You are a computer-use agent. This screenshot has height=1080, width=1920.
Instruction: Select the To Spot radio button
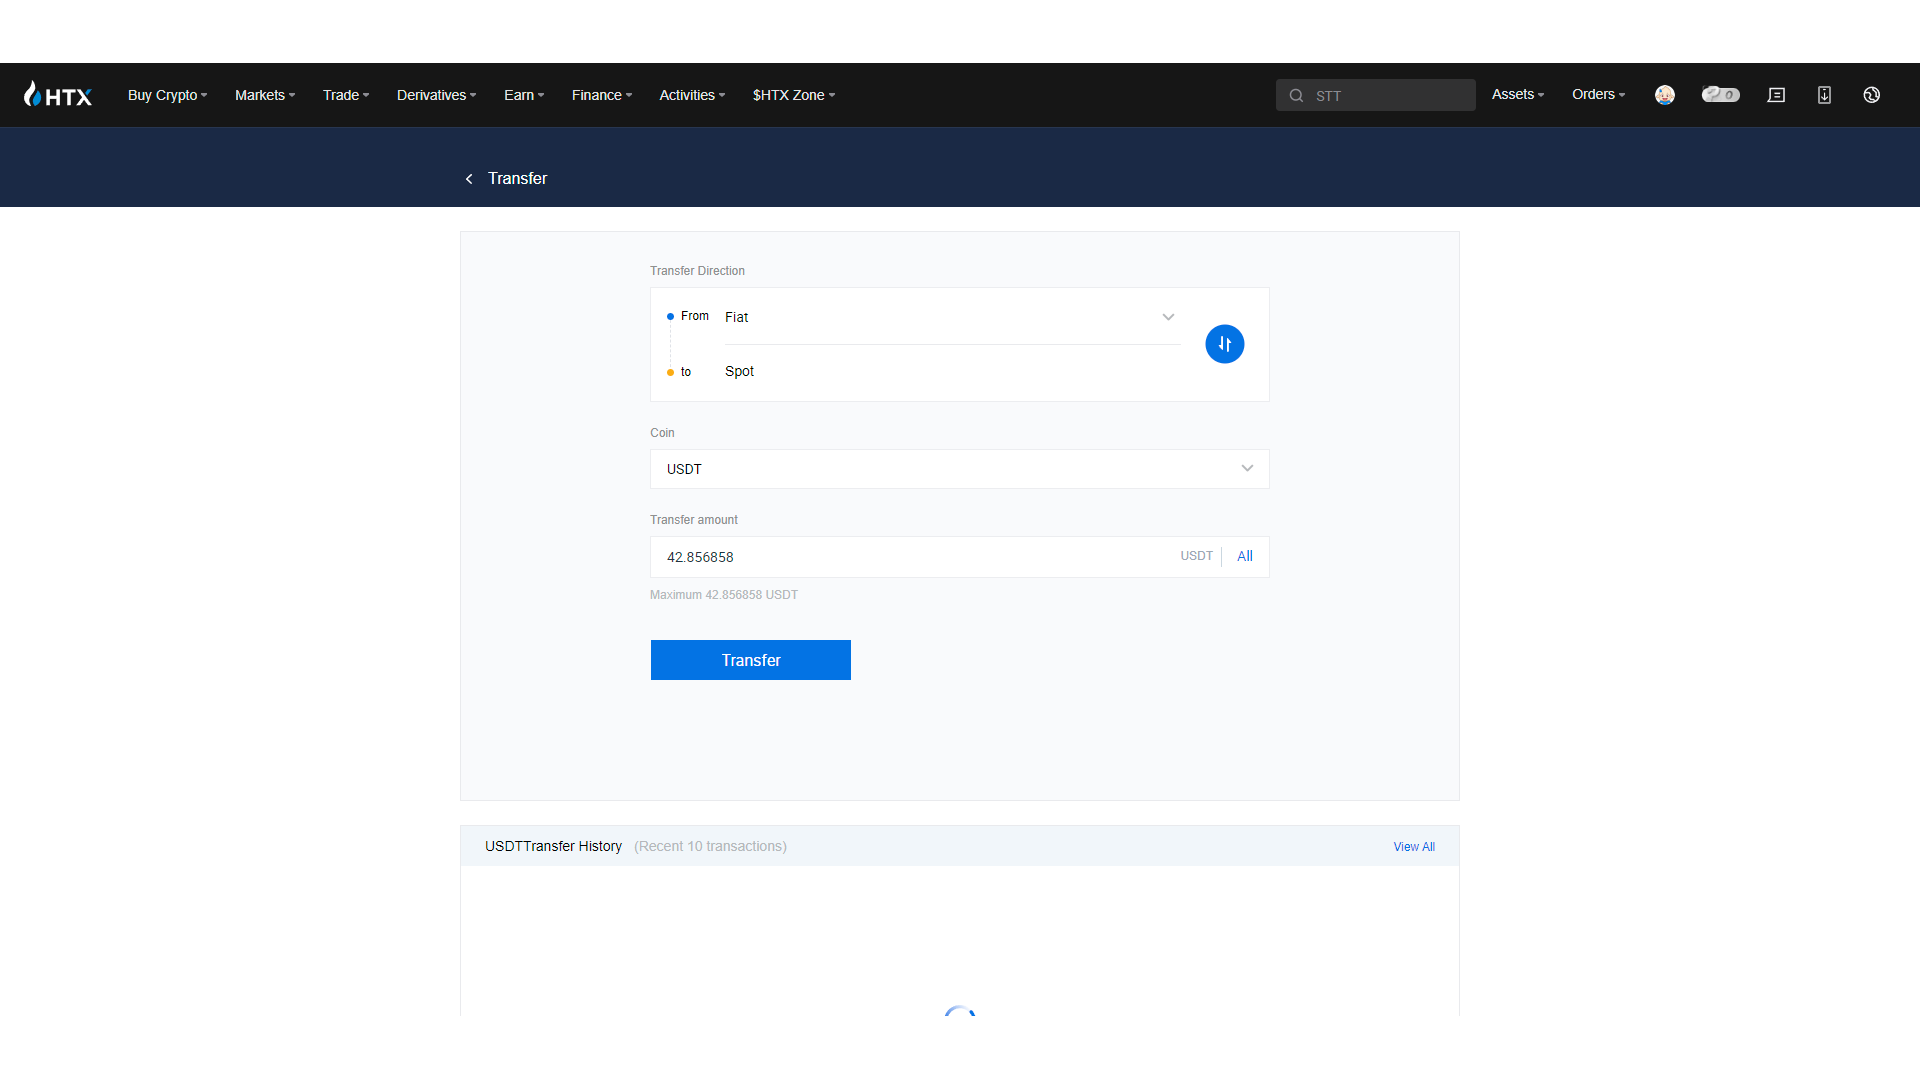pyautogui.click(x=671, y=372)
